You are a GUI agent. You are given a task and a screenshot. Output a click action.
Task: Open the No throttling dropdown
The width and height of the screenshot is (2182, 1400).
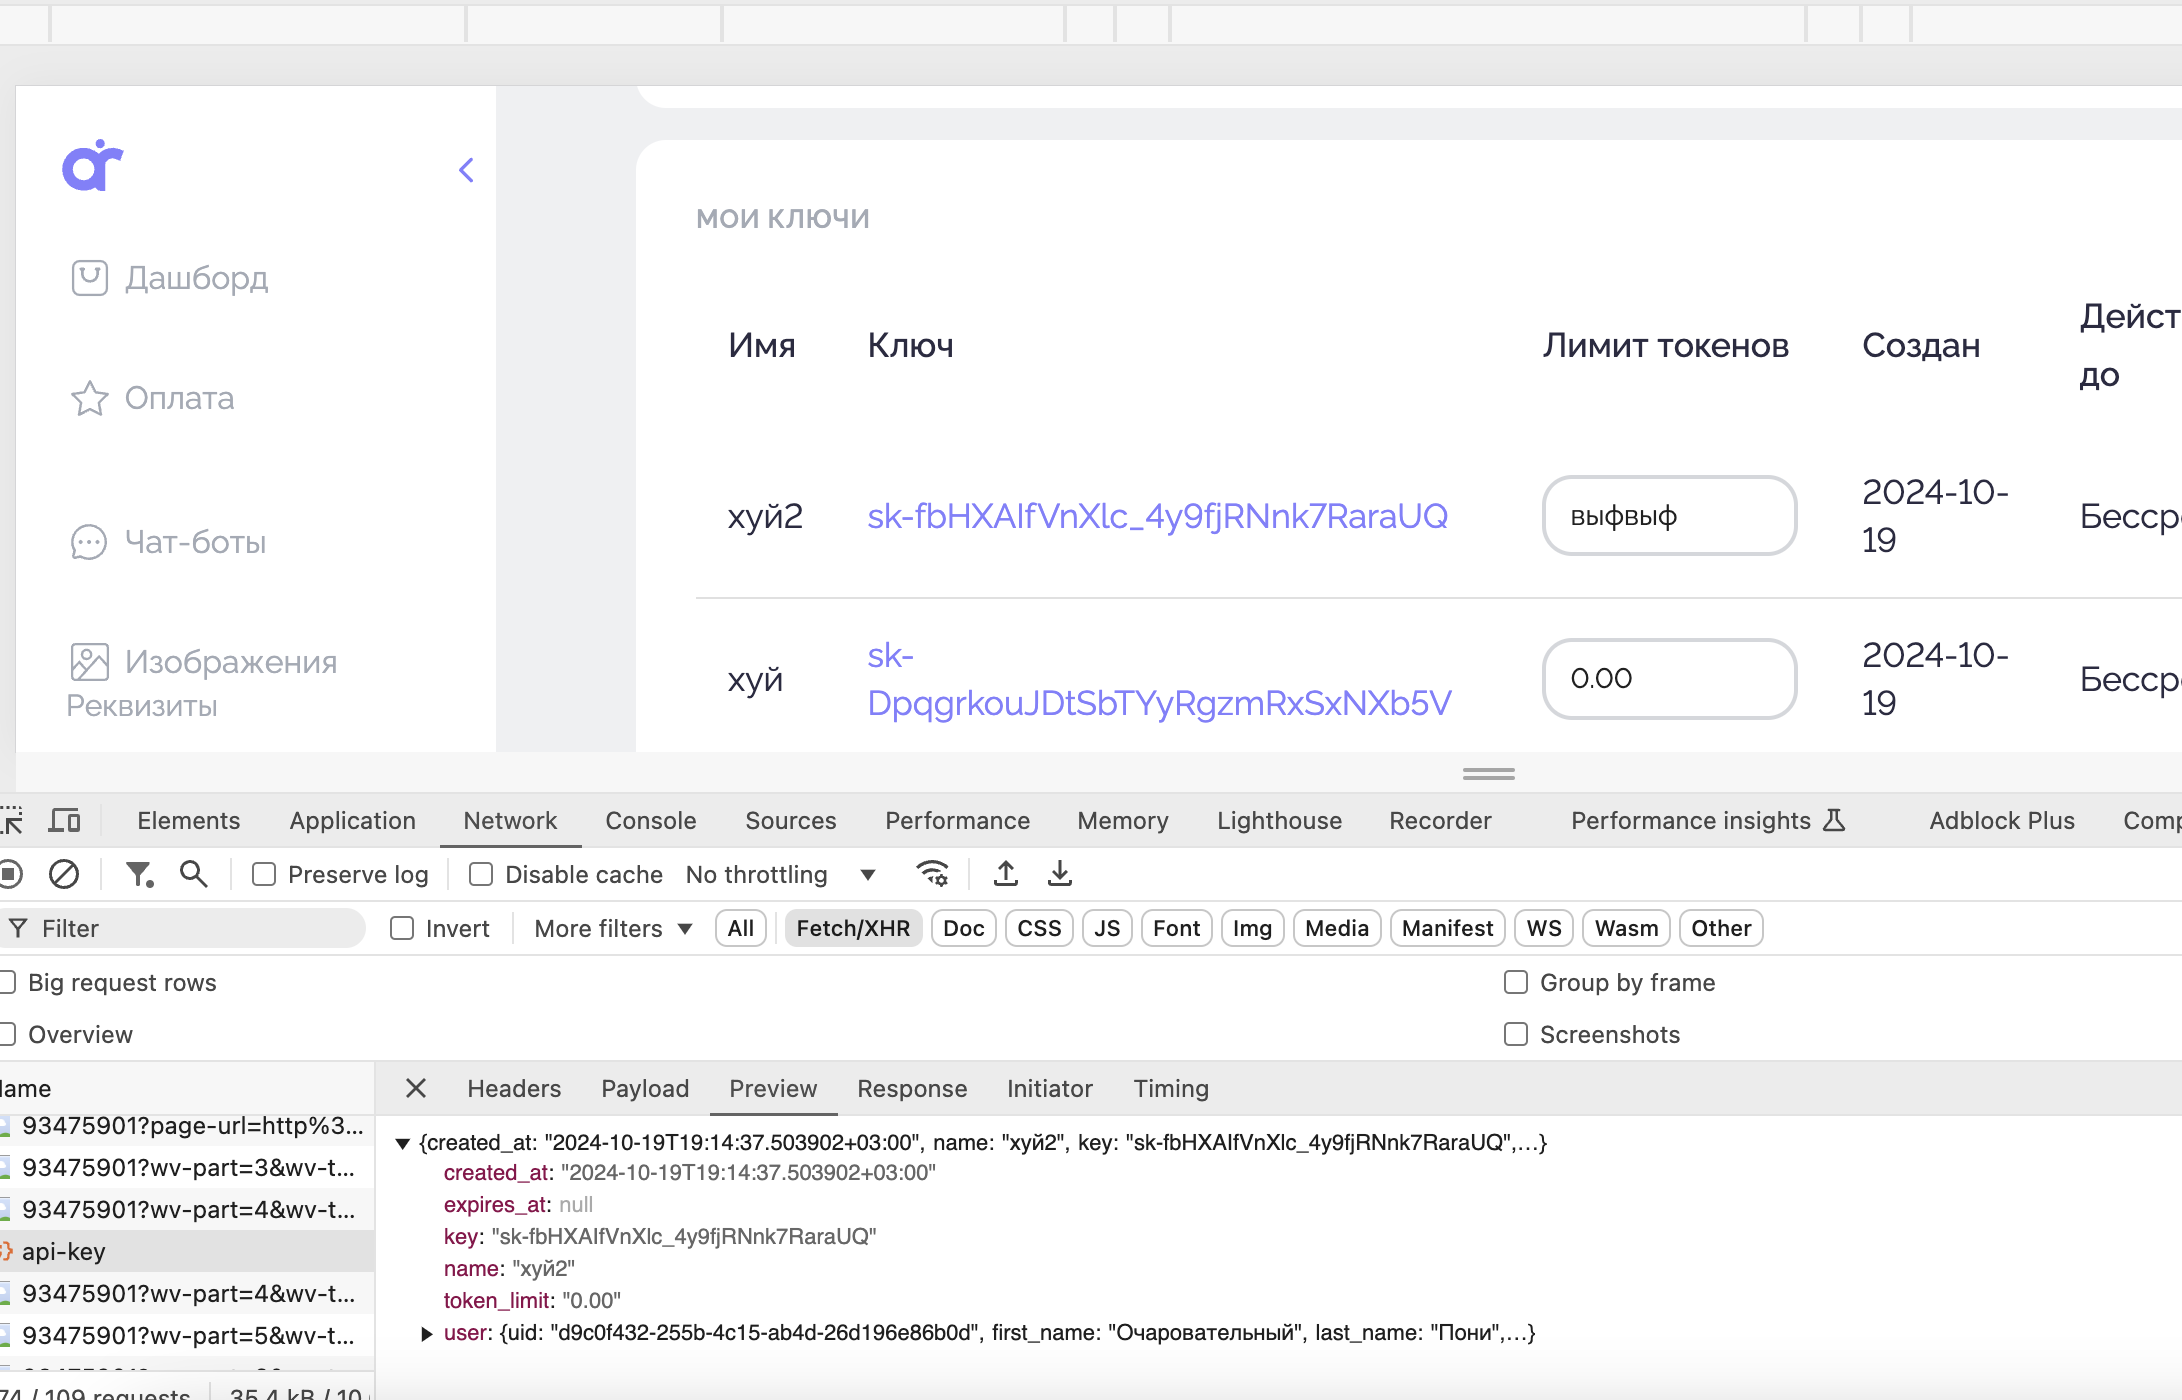pos(781,875)
